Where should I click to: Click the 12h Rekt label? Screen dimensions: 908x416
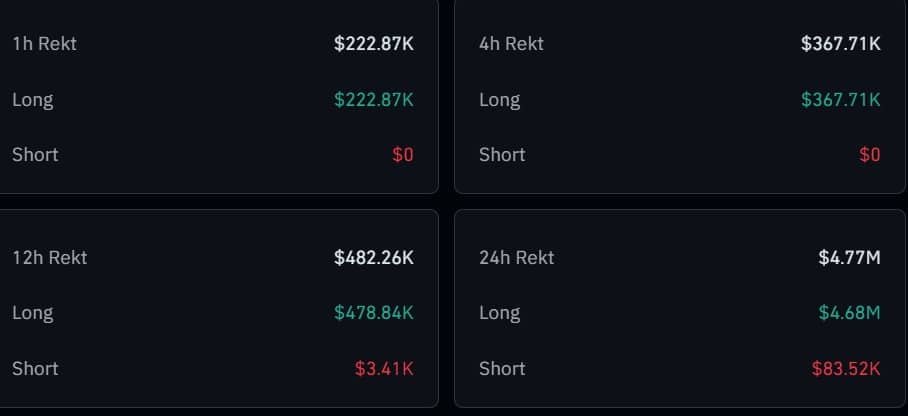[x=50, y=257]
